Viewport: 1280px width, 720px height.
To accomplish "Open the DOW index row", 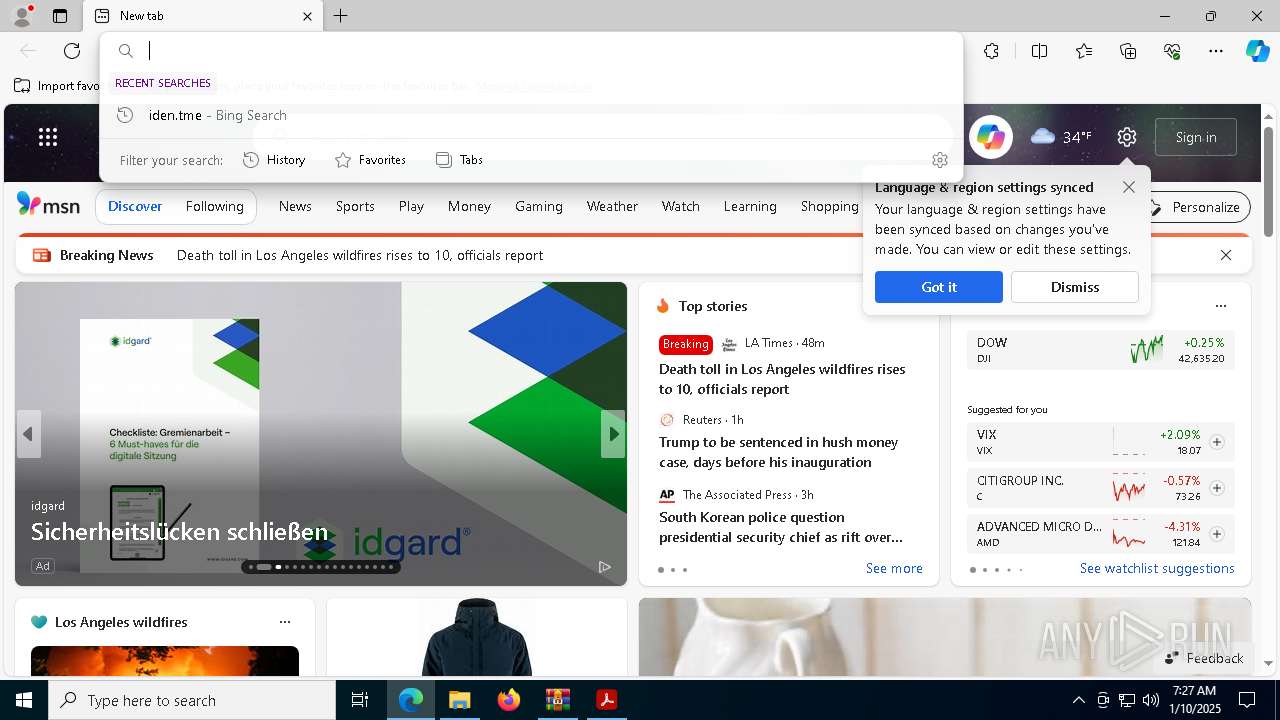I will click(1101, 350).
